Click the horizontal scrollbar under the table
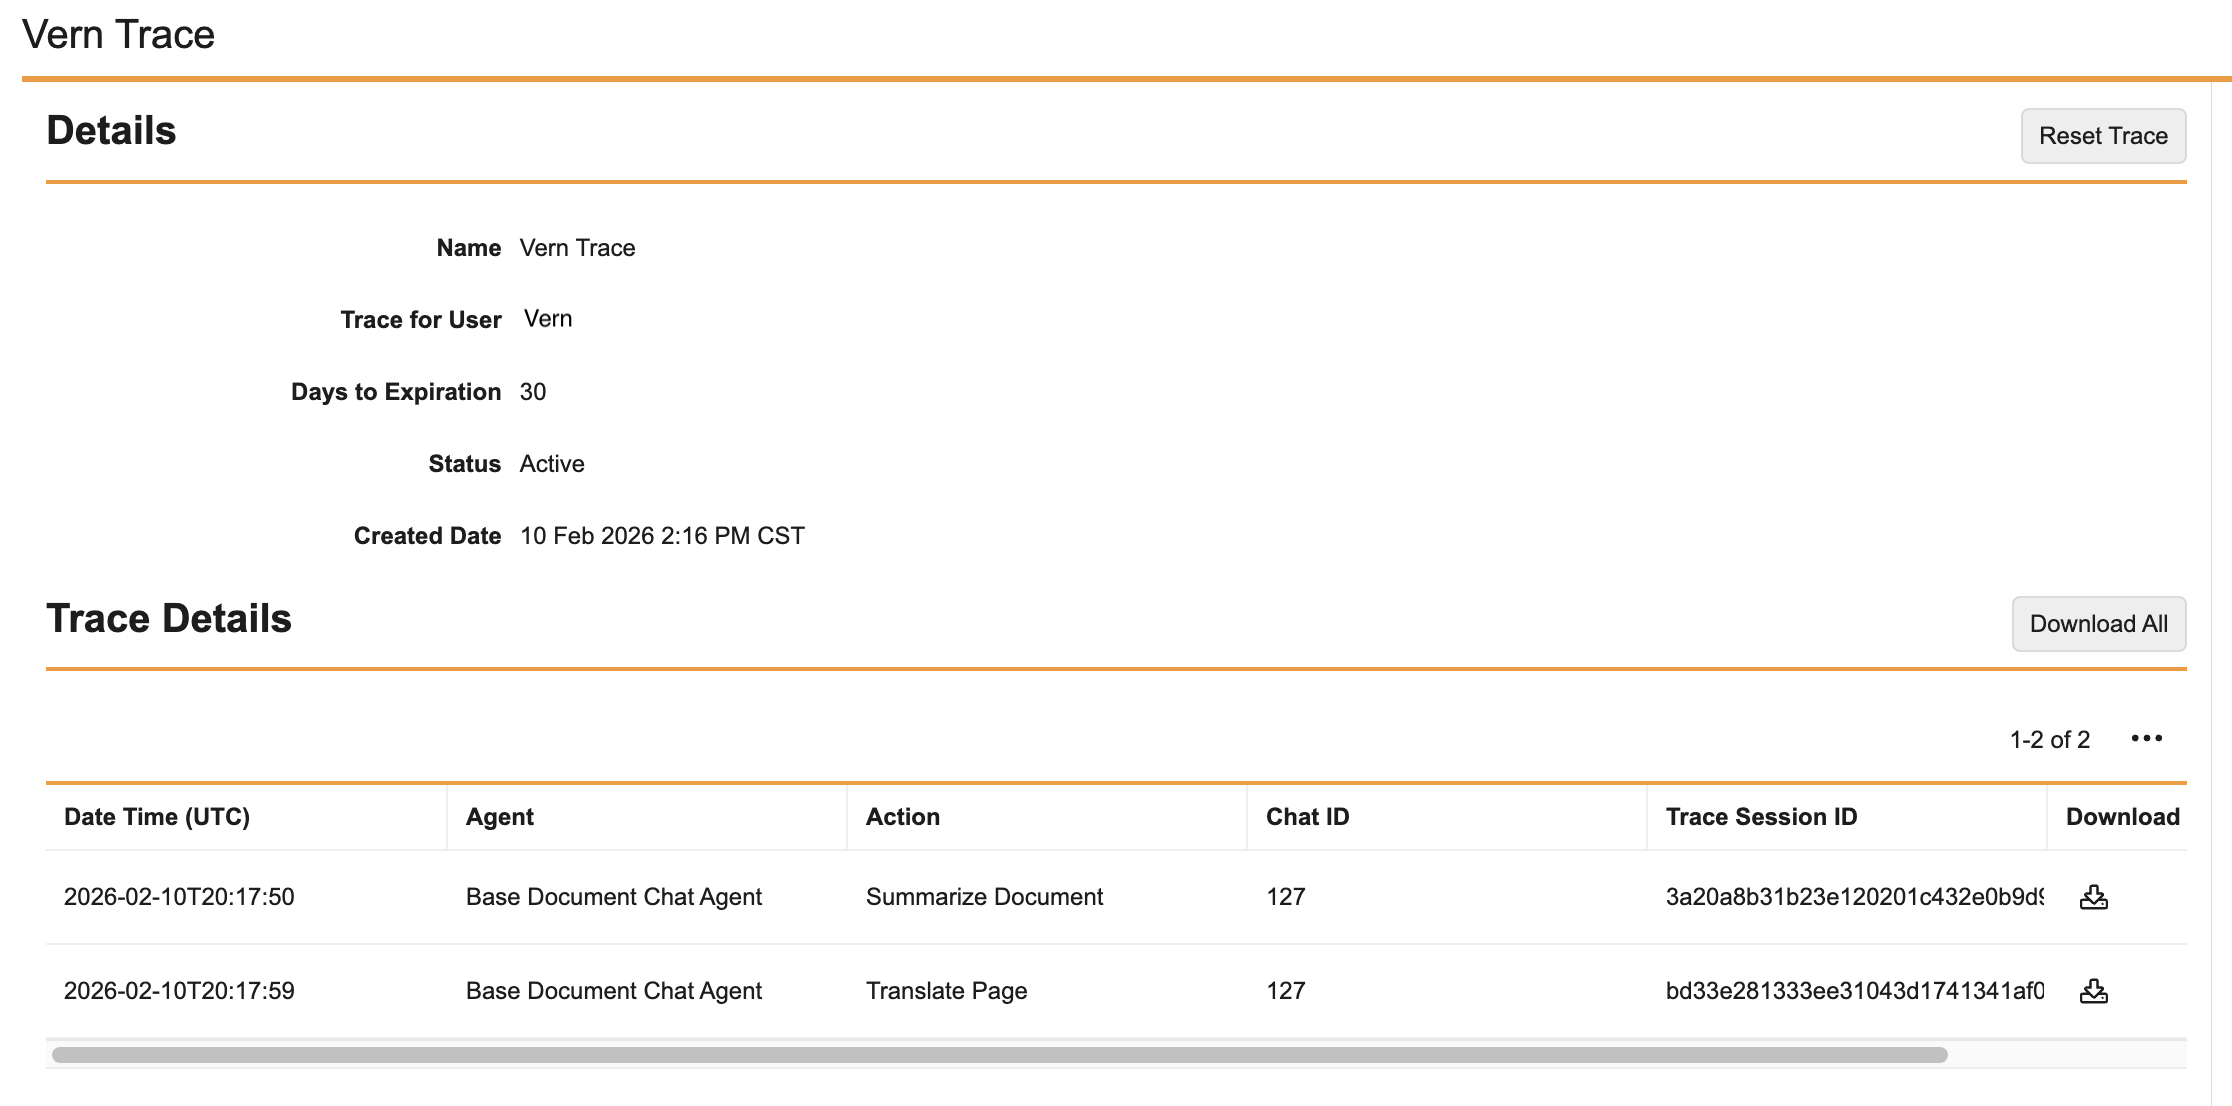This screenshot has height=1106, width=2232. [1000, 1055]
